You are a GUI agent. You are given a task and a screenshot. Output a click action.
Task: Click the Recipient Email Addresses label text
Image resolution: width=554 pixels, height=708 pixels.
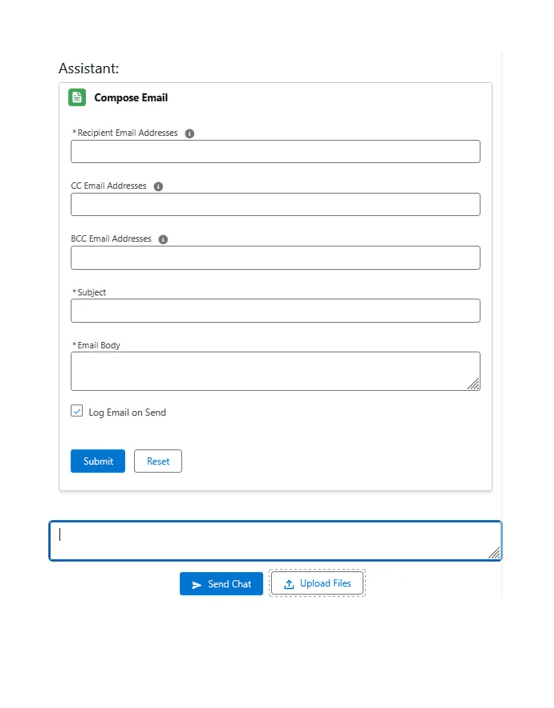[127, 133]
